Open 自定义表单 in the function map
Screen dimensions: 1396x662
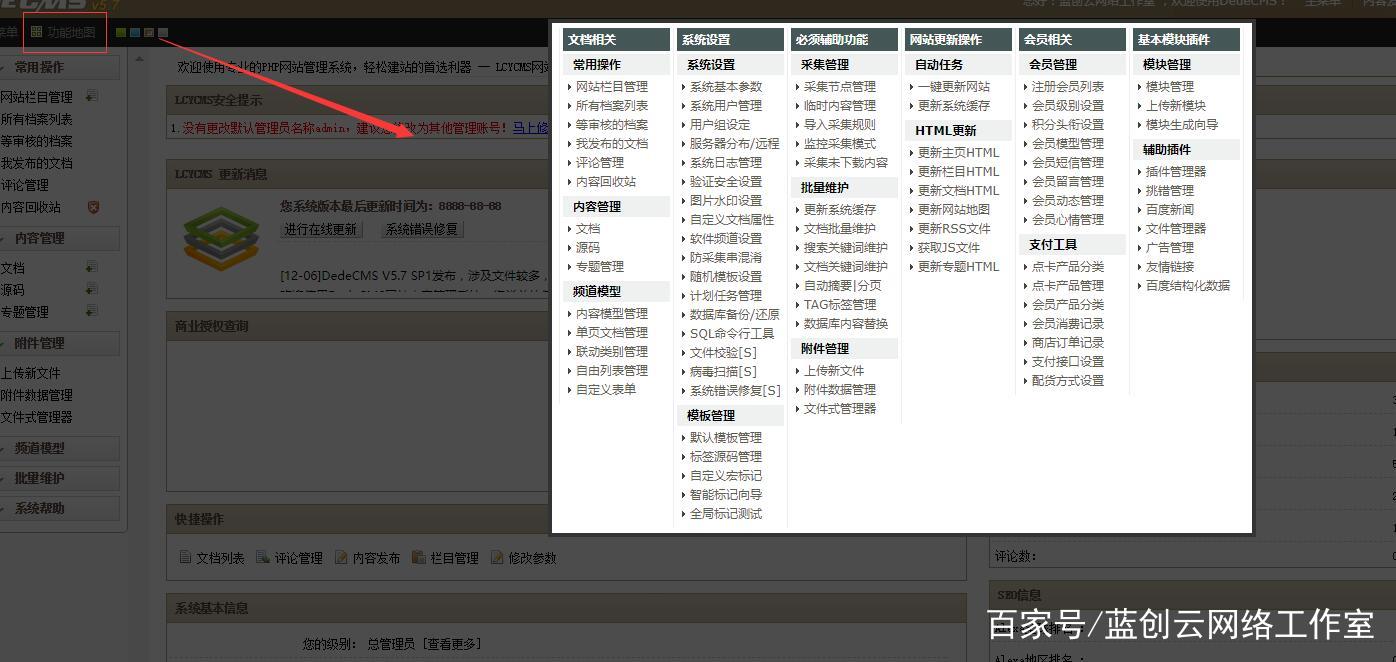pyautogui.click(x=605, y=390)
